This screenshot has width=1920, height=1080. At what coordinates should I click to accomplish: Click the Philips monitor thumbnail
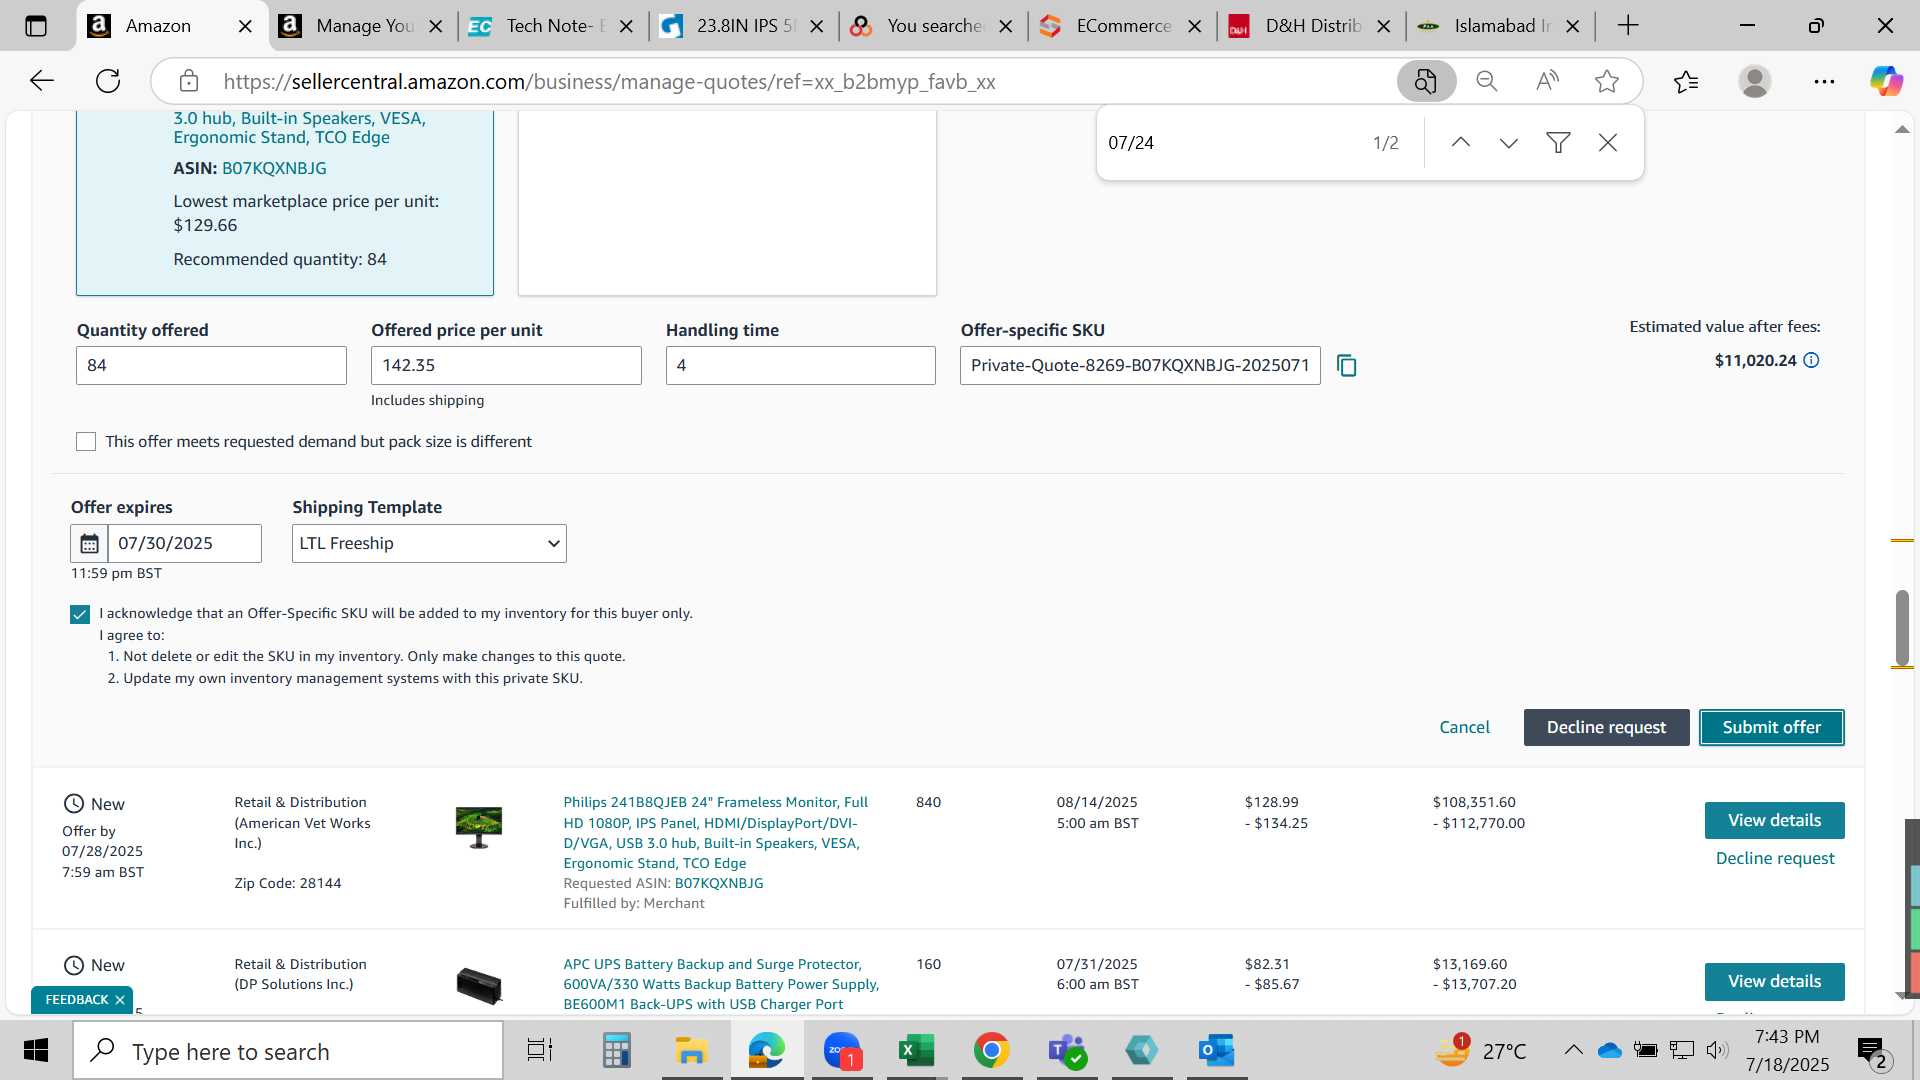pyautogui.click(x=479, y=827)
